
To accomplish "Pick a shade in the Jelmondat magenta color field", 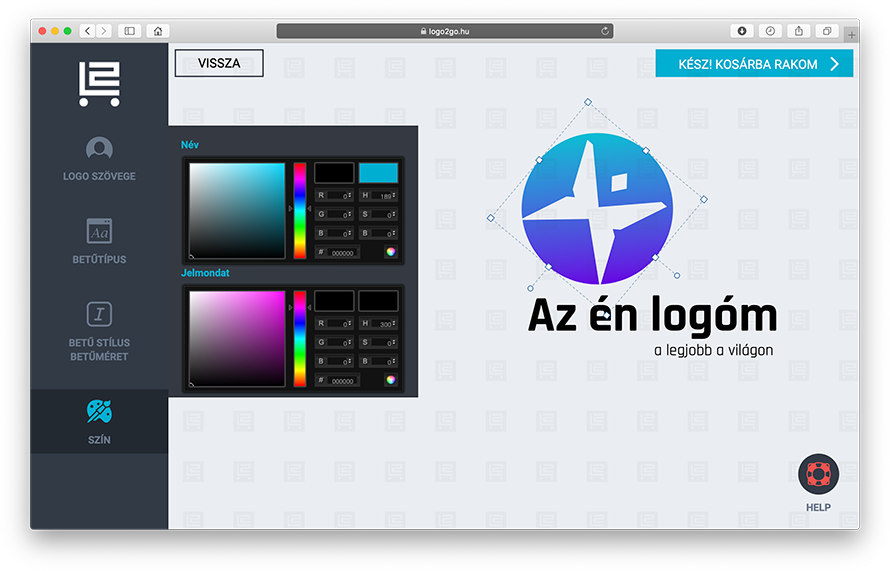I will pyautogui.click(x=237, y=339).
